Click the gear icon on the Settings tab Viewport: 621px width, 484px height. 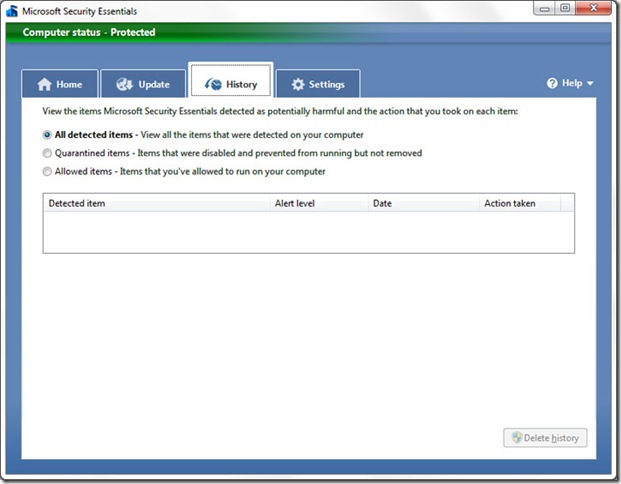pos(298,84)
